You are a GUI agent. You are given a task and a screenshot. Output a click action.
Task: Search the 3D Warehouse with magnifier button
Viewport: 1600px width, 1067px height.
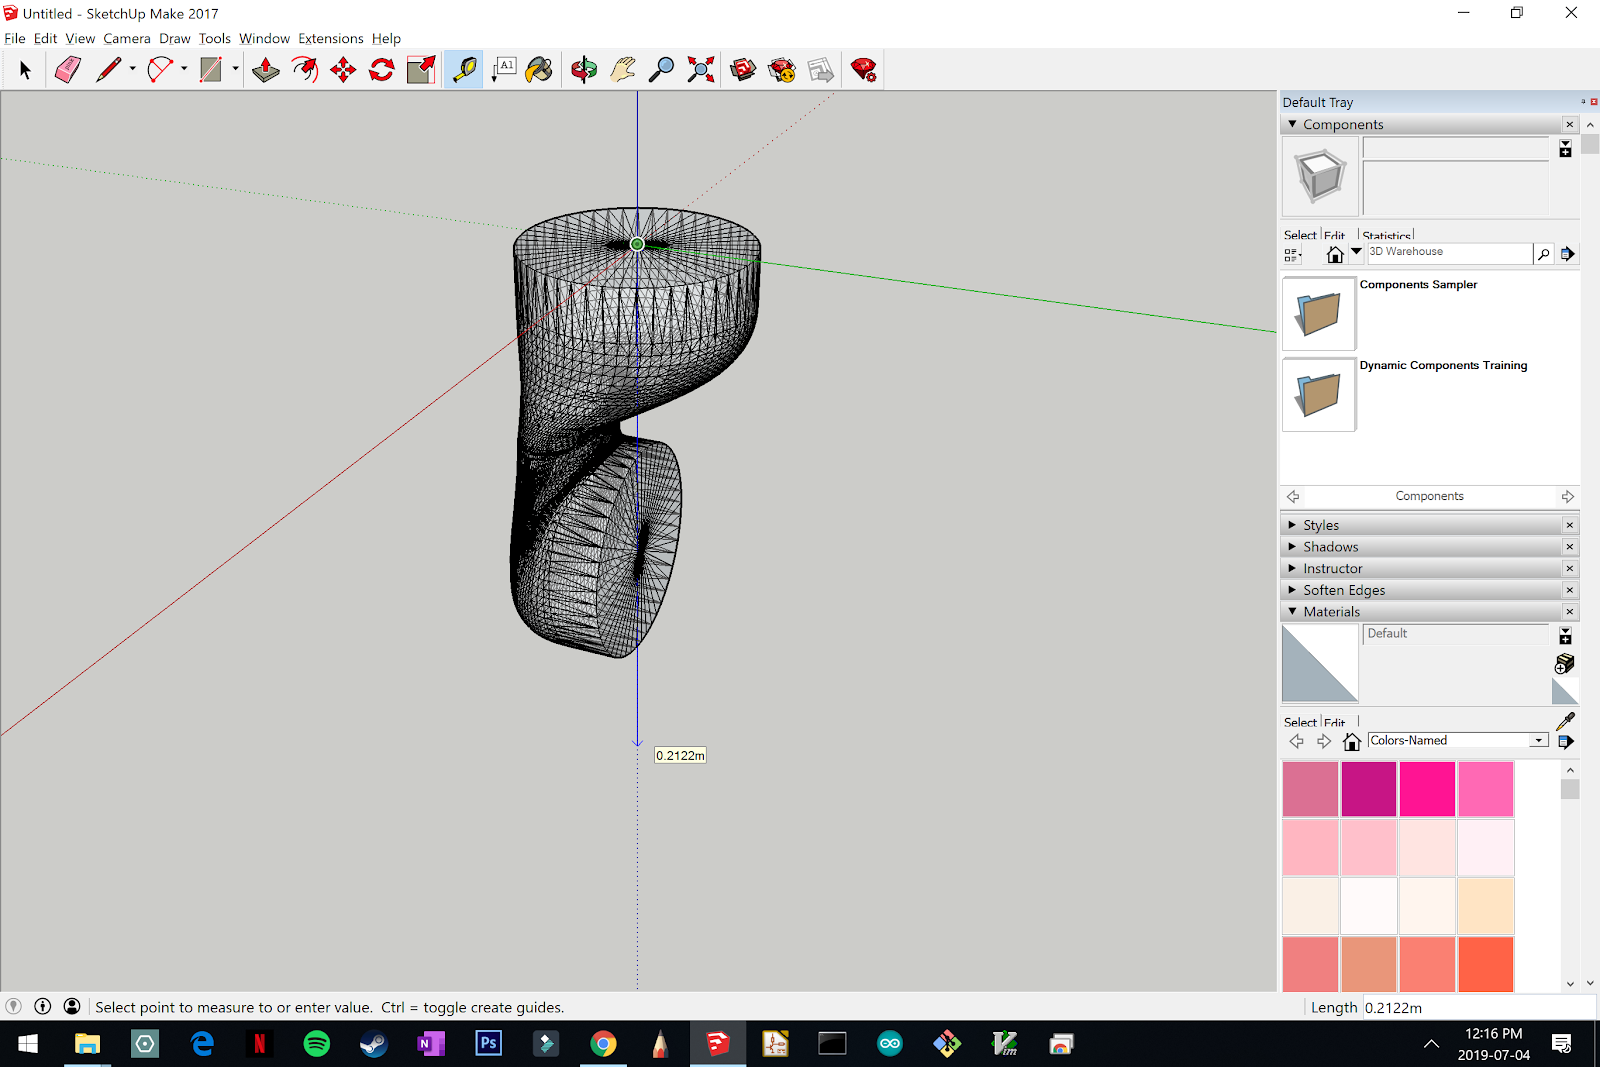pyautogui.click(x=1544, y=254)
